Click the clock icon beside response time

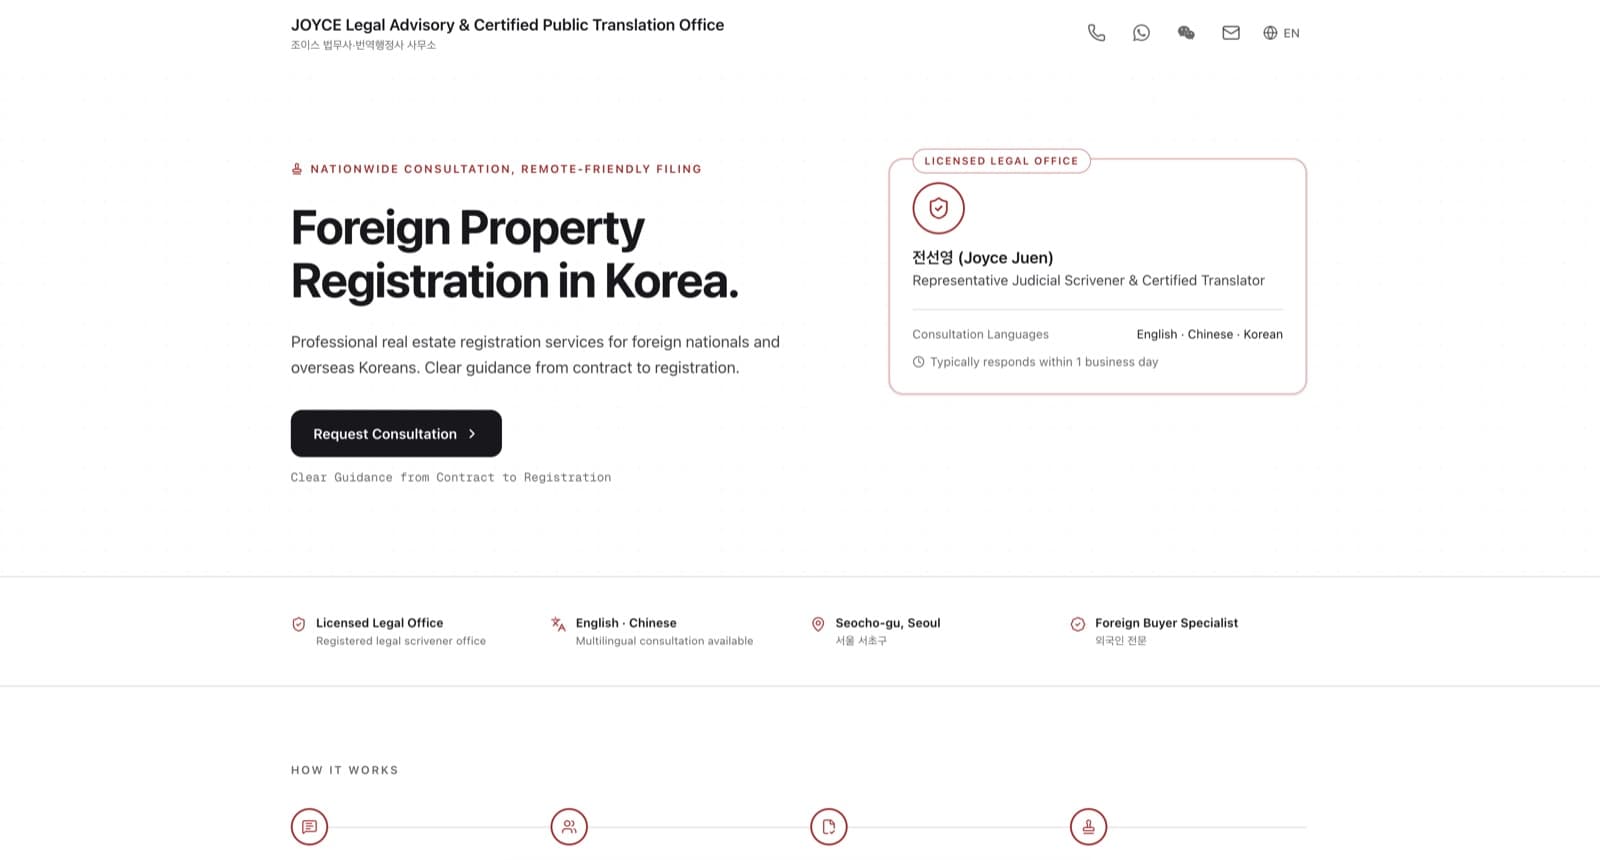point(918,362)
